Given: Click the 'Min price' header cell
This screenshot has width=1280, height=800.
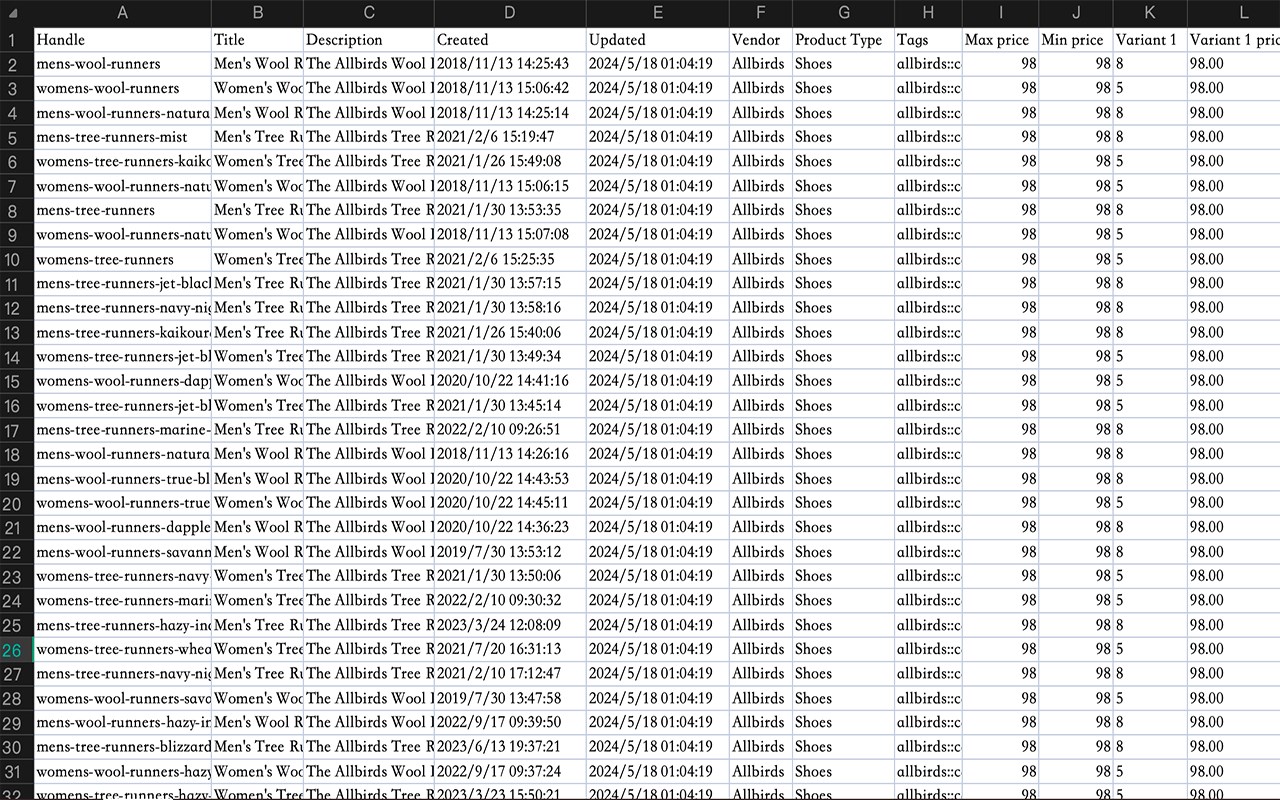Looking at the screenshot, I should tap(1076, 40).
